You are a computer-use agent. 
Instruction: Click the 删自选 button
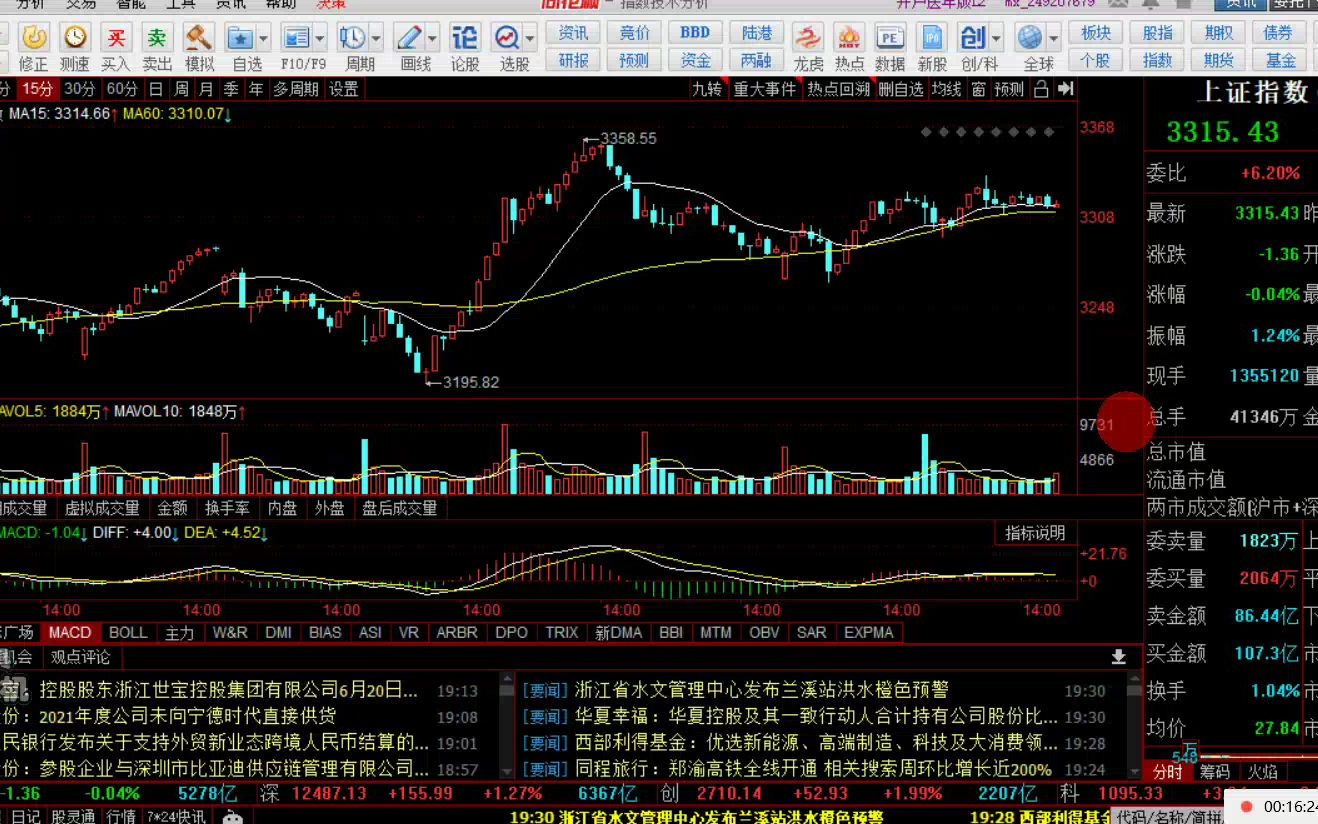(901, 89)
